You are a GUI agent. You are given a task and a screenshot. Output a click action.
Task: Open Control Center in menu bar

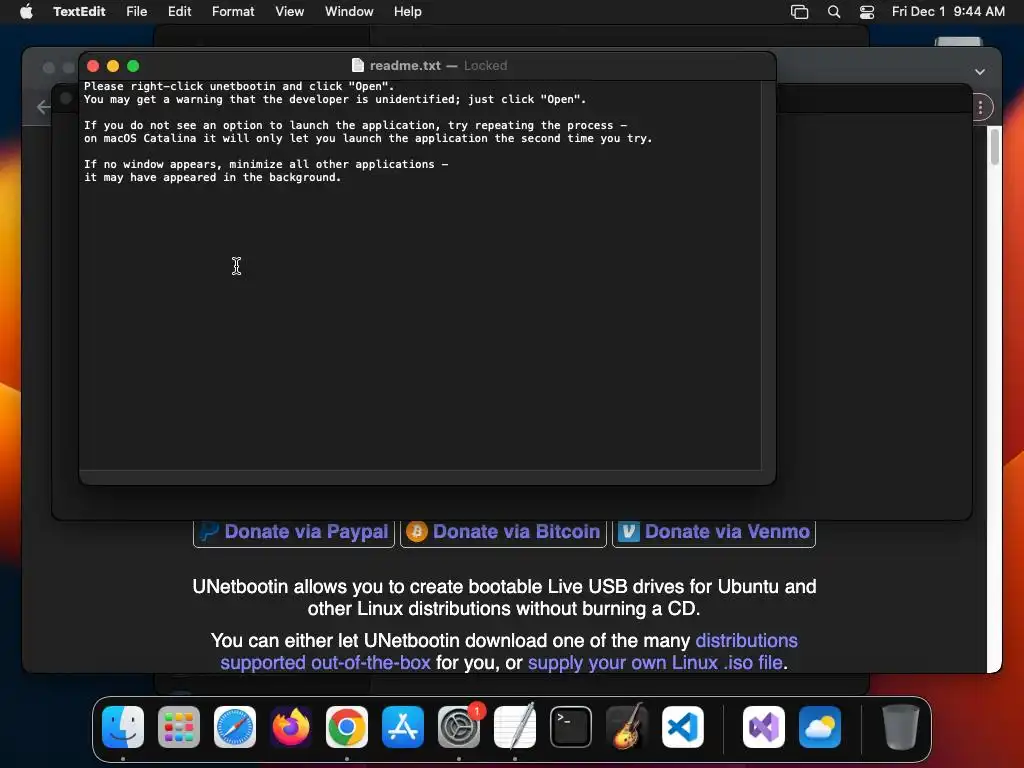click(x=867, y=12)
